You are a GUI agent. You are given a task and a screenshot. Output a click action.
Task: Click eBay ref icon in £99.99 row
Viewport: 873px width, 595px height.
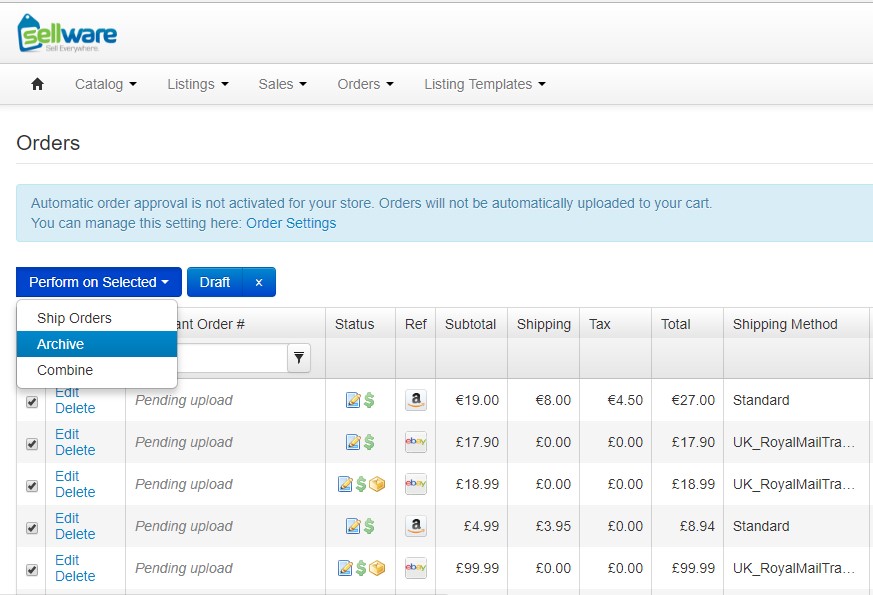point(416,568)
